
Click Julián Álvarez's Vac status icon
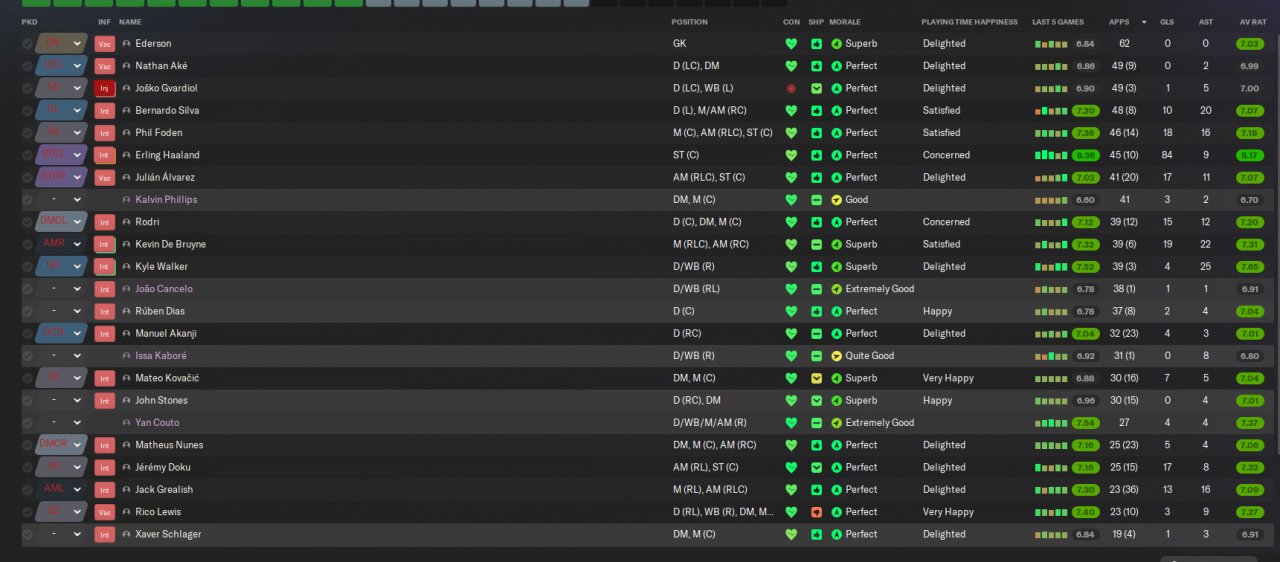point(105,177)
